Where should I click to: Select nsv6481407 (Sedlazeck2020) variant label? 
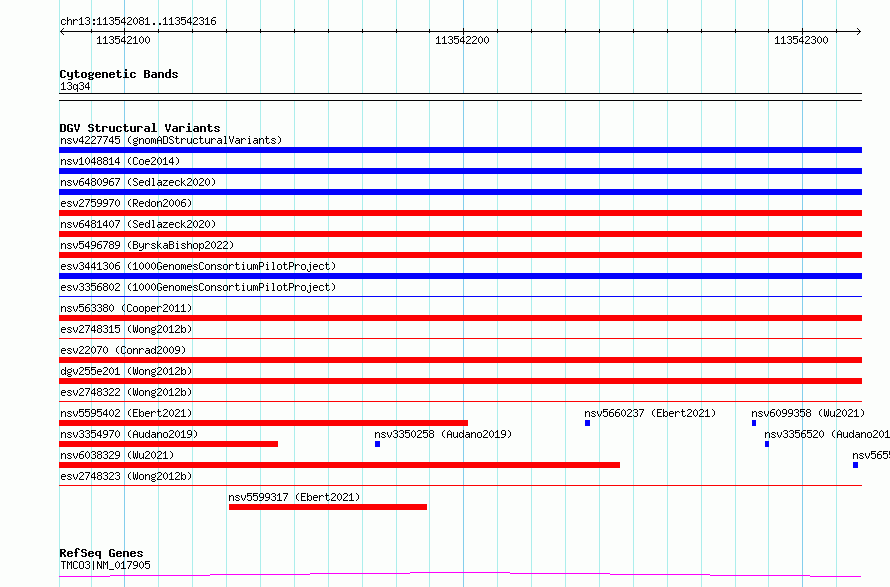[138, 224]
